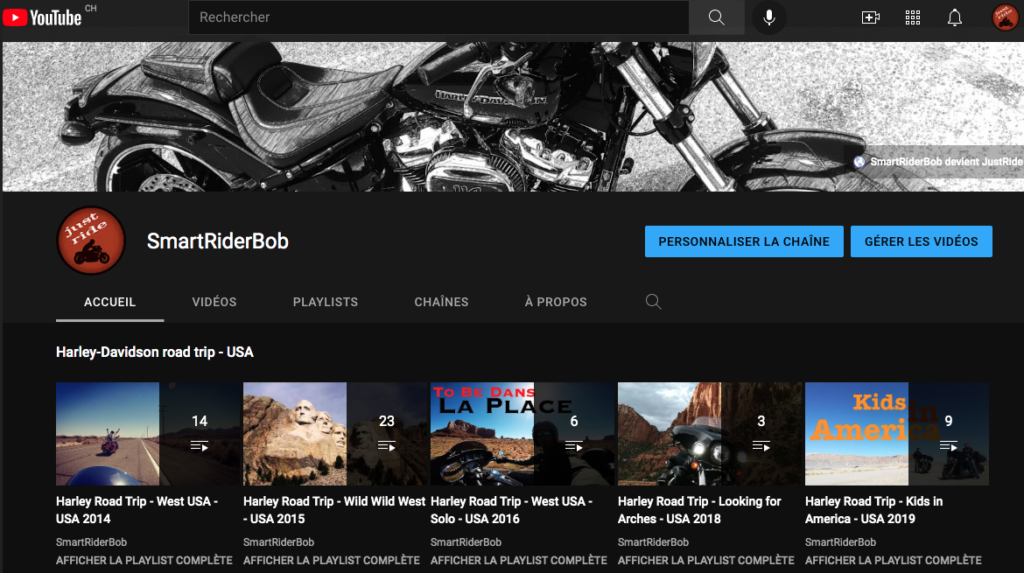Open the account avatar menu
Viewport: 1024px width, 573px height.
(x=1004, y=18)
